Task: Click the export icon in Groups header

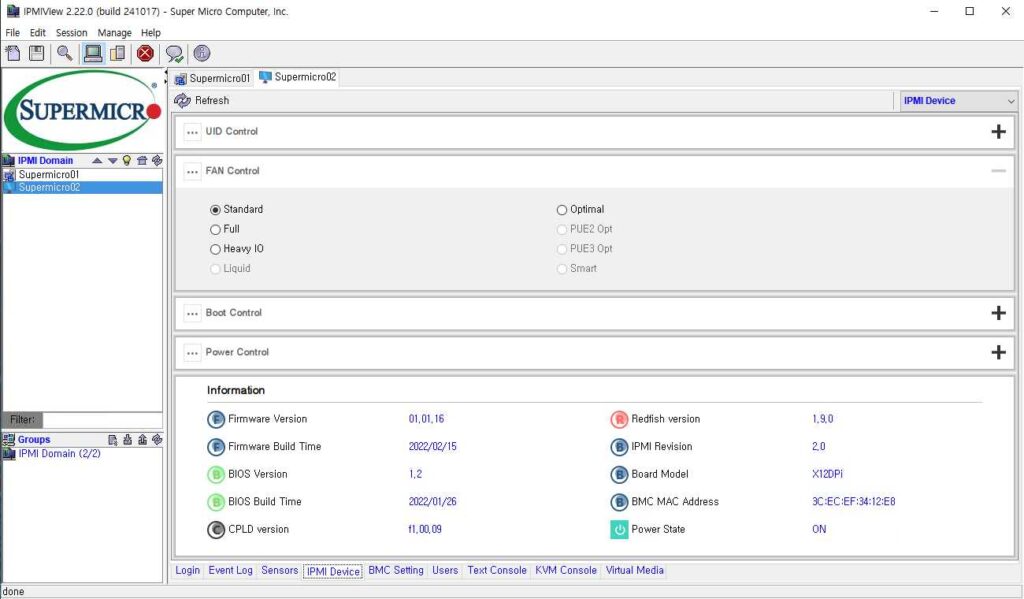Action: coord(142,440)
